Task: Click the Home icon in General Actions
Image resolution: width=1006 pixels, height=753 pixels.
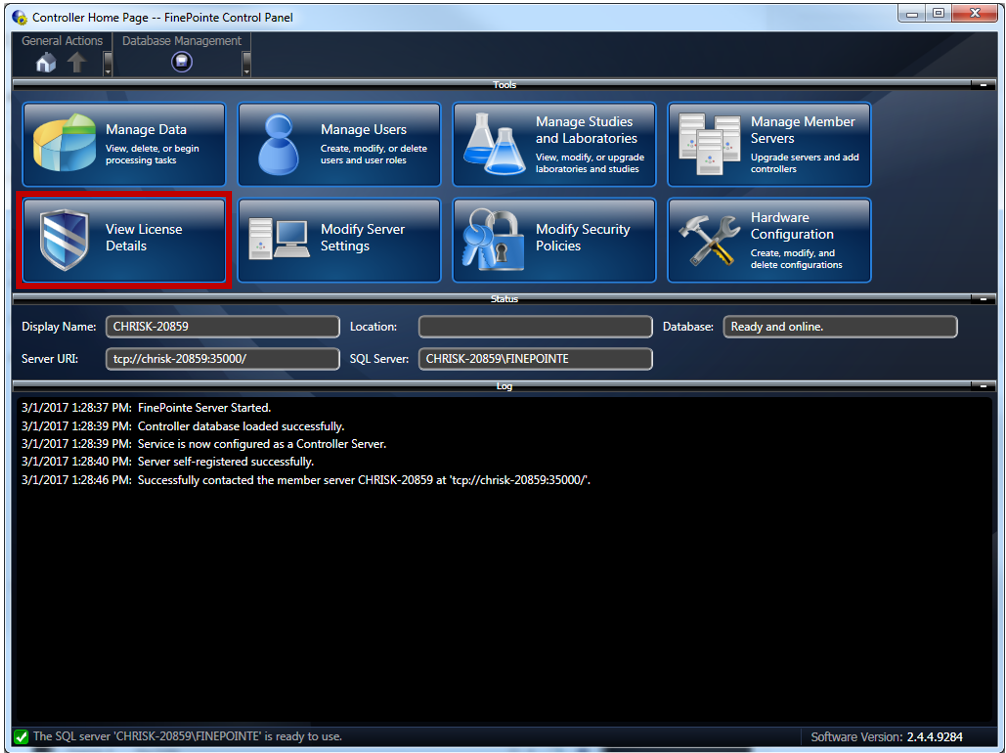Action: pyautogui.click(x=46, y=62)
